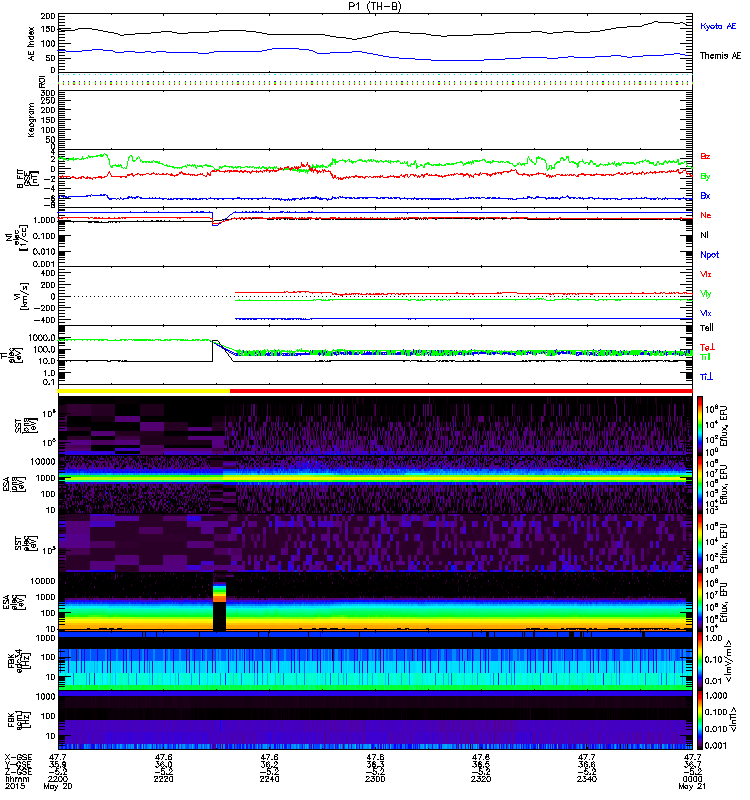This screenshot has width=750, height=800.
Task: Click the green Viy velocity legend label
Action: pos(705,294)
